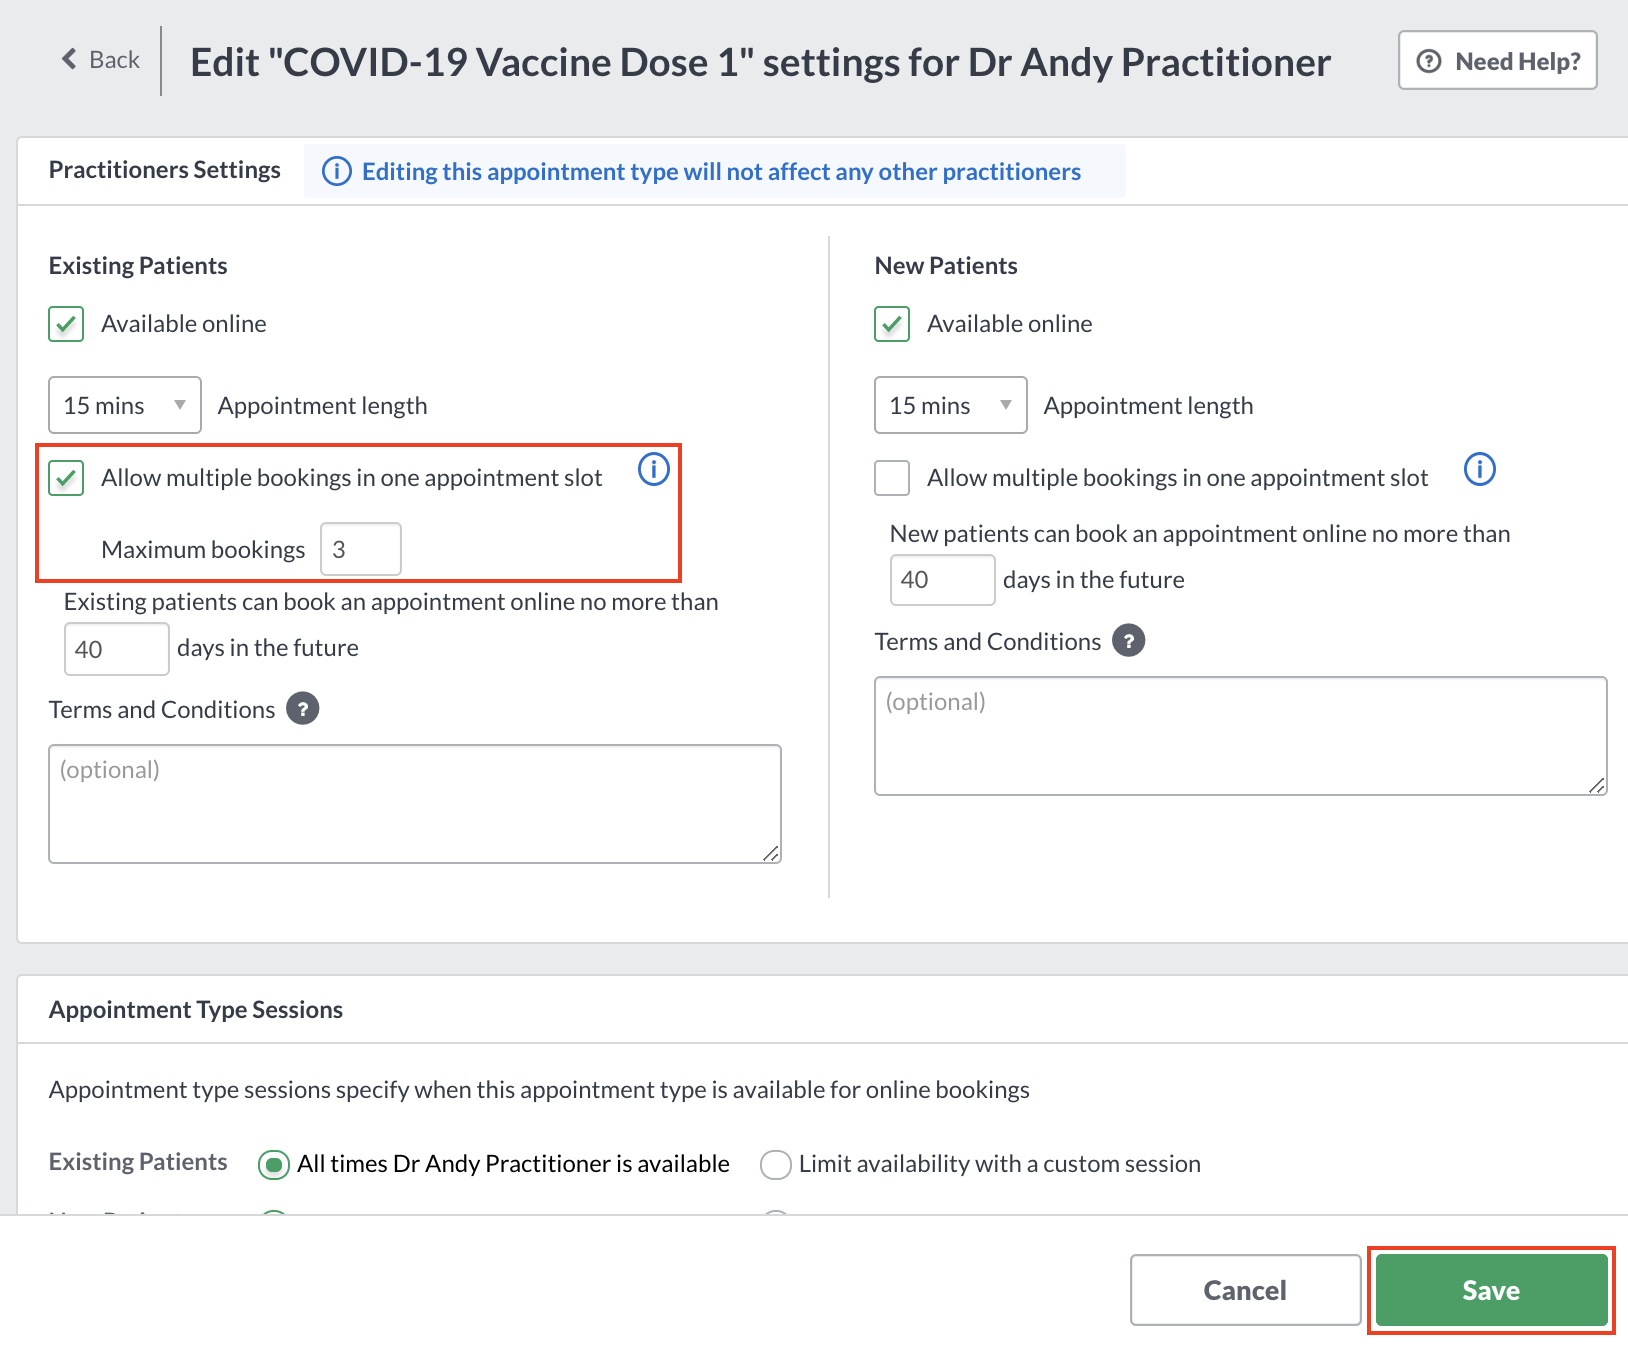This screenshot has width=1628, height=1346.
Task: Click the Maximum bookings input field
Action: pos(361,549)
